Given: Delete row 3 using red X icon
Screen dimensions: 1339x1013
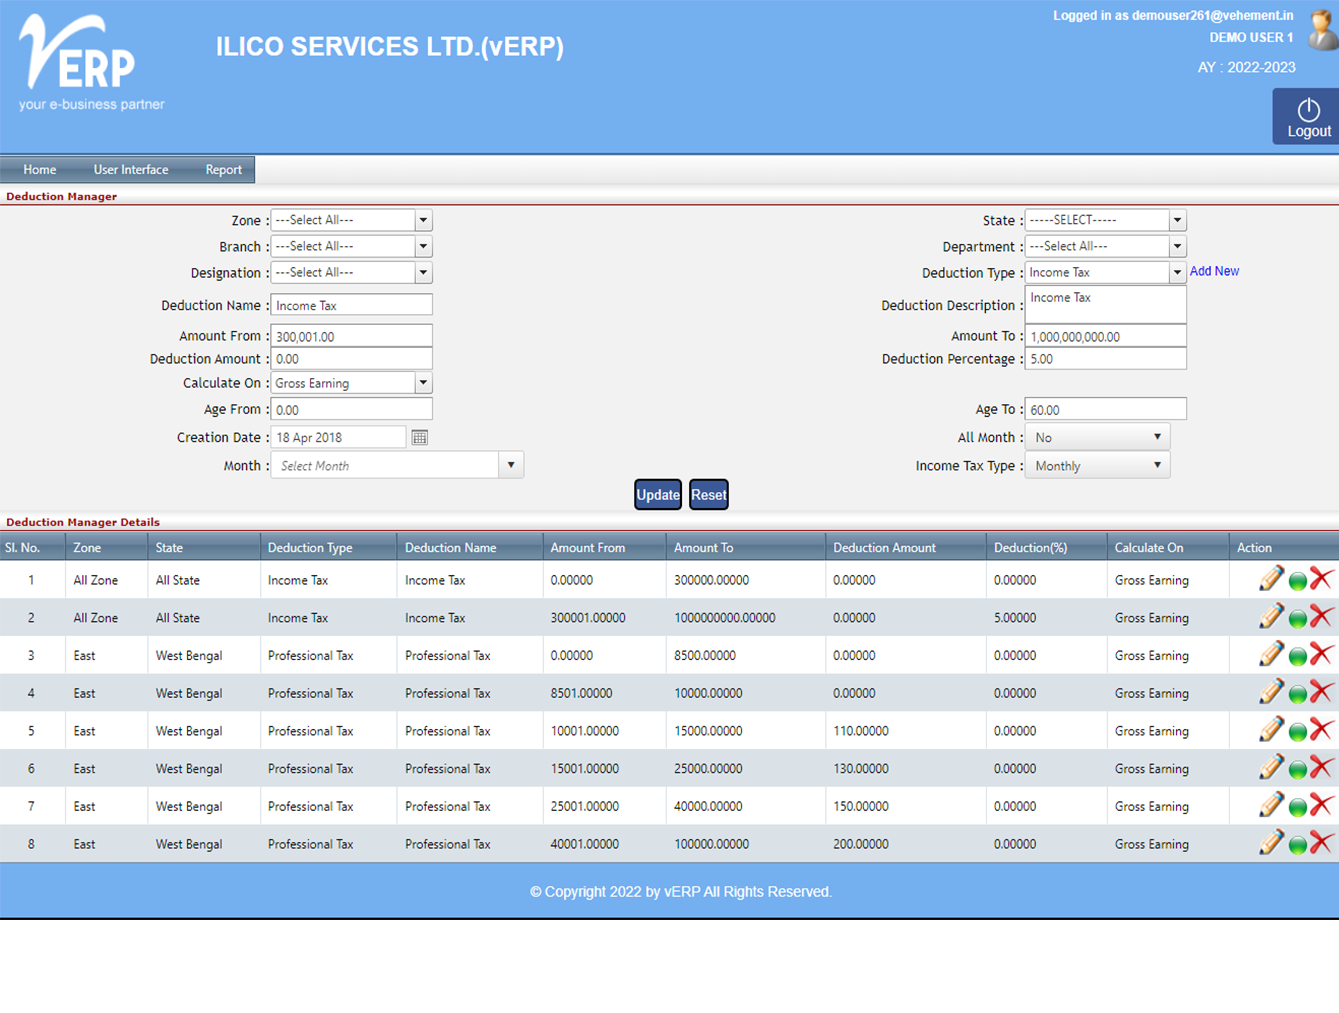Looking at the screenshot, I should click(1321, 654).
